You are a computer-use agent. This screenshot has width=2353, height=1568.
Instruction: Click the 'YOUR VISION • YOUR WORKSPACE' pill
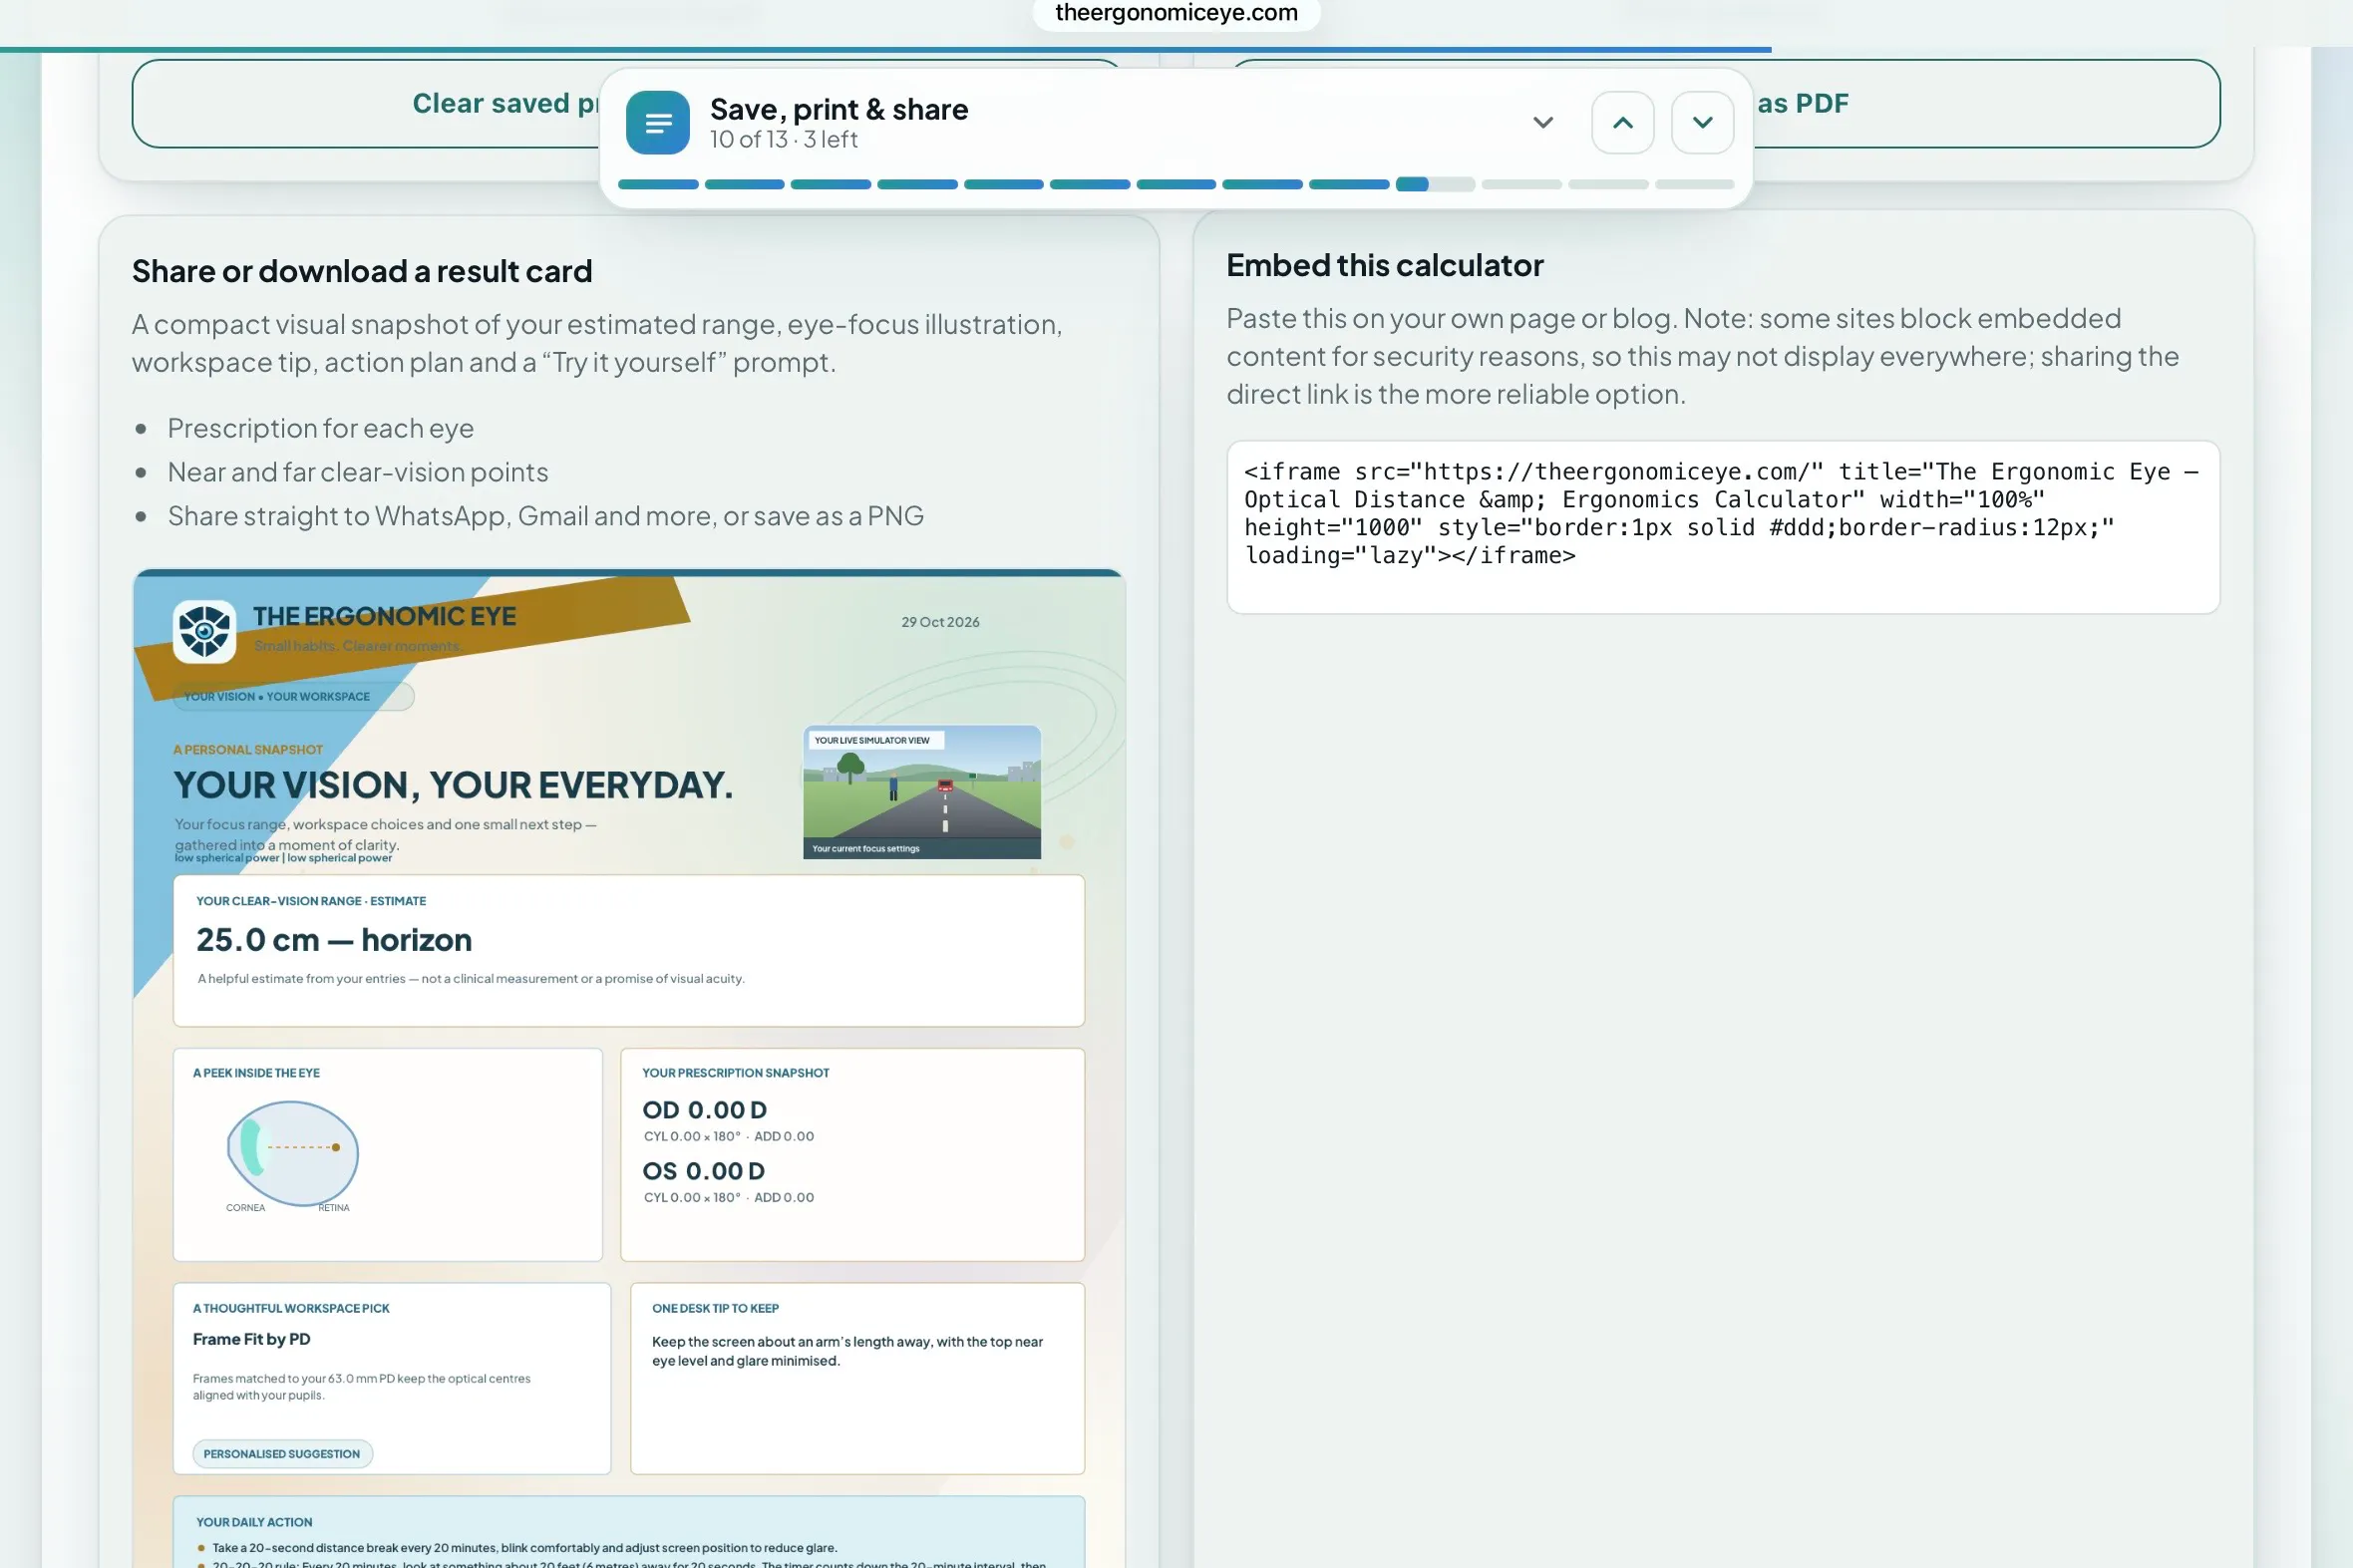(x=293, y=696)
